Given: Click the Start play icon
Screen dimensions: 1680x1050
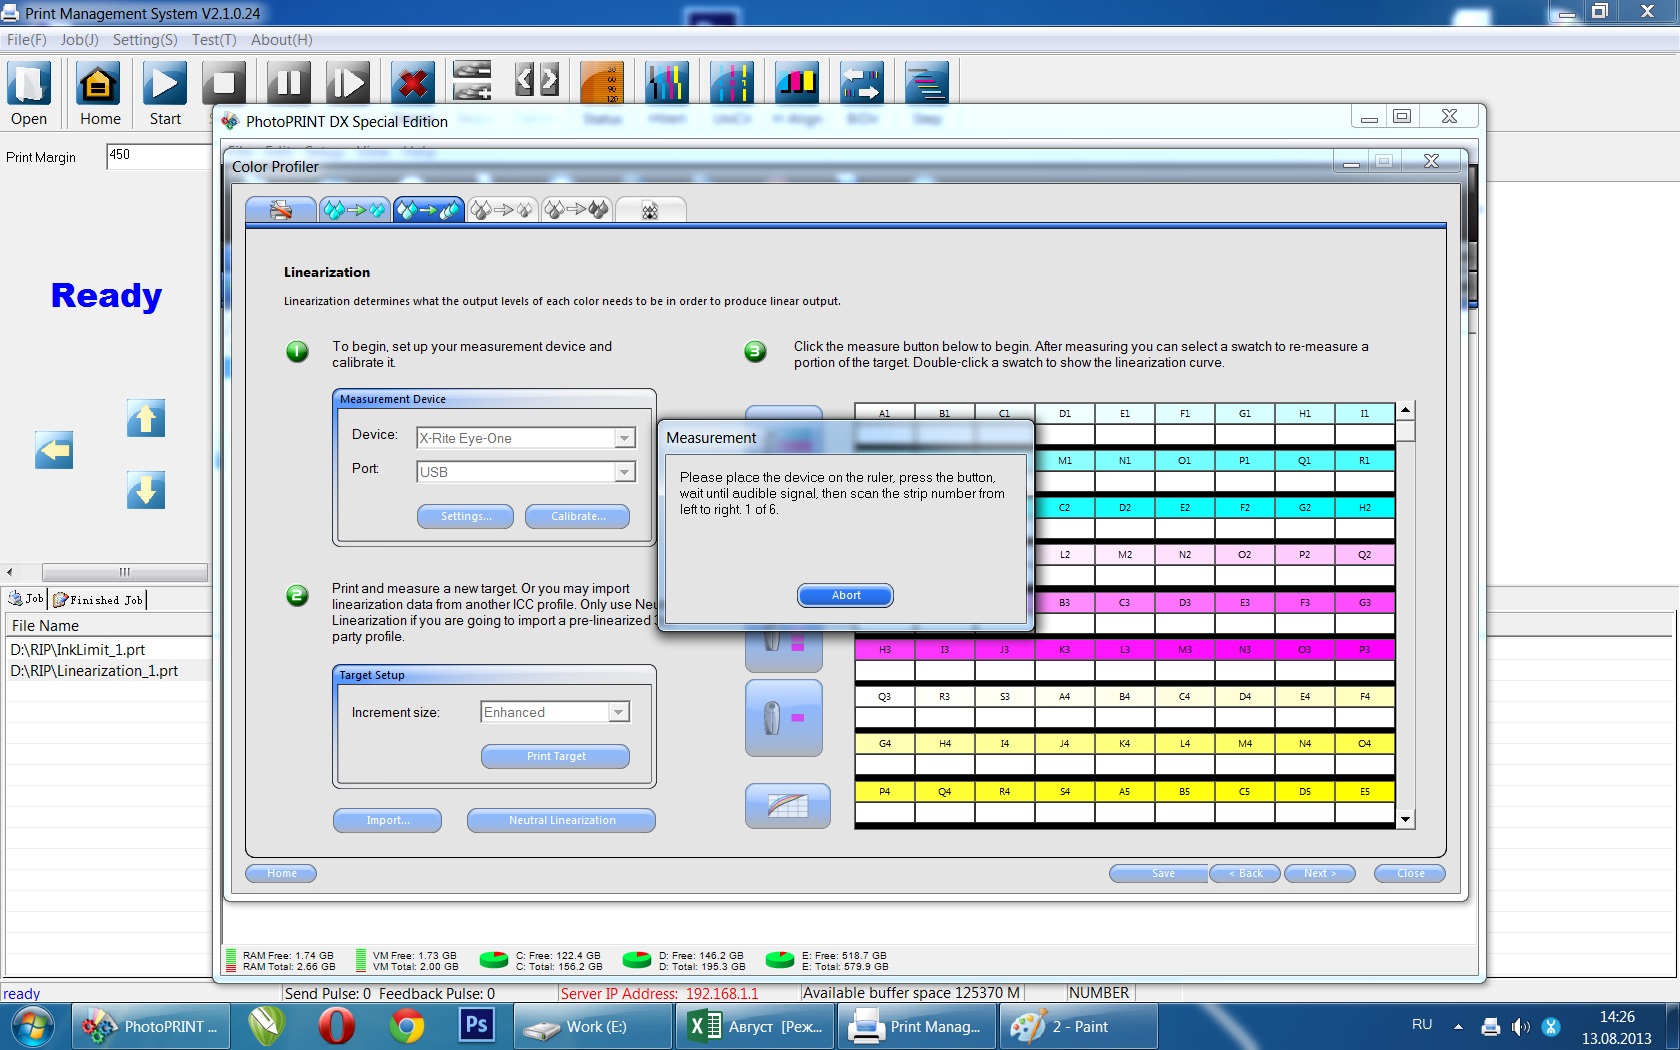Looking at the screenshot, I should pyautogui.click(x=165, y=83).
